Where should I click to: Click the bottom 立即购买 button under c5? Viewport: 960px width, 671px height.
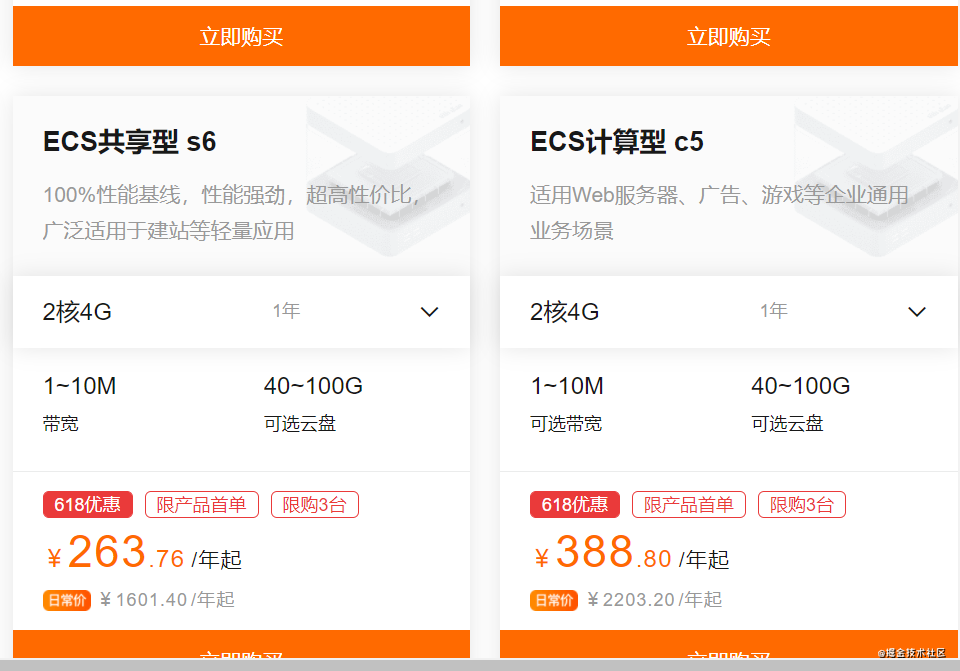[x=729, y=645]
